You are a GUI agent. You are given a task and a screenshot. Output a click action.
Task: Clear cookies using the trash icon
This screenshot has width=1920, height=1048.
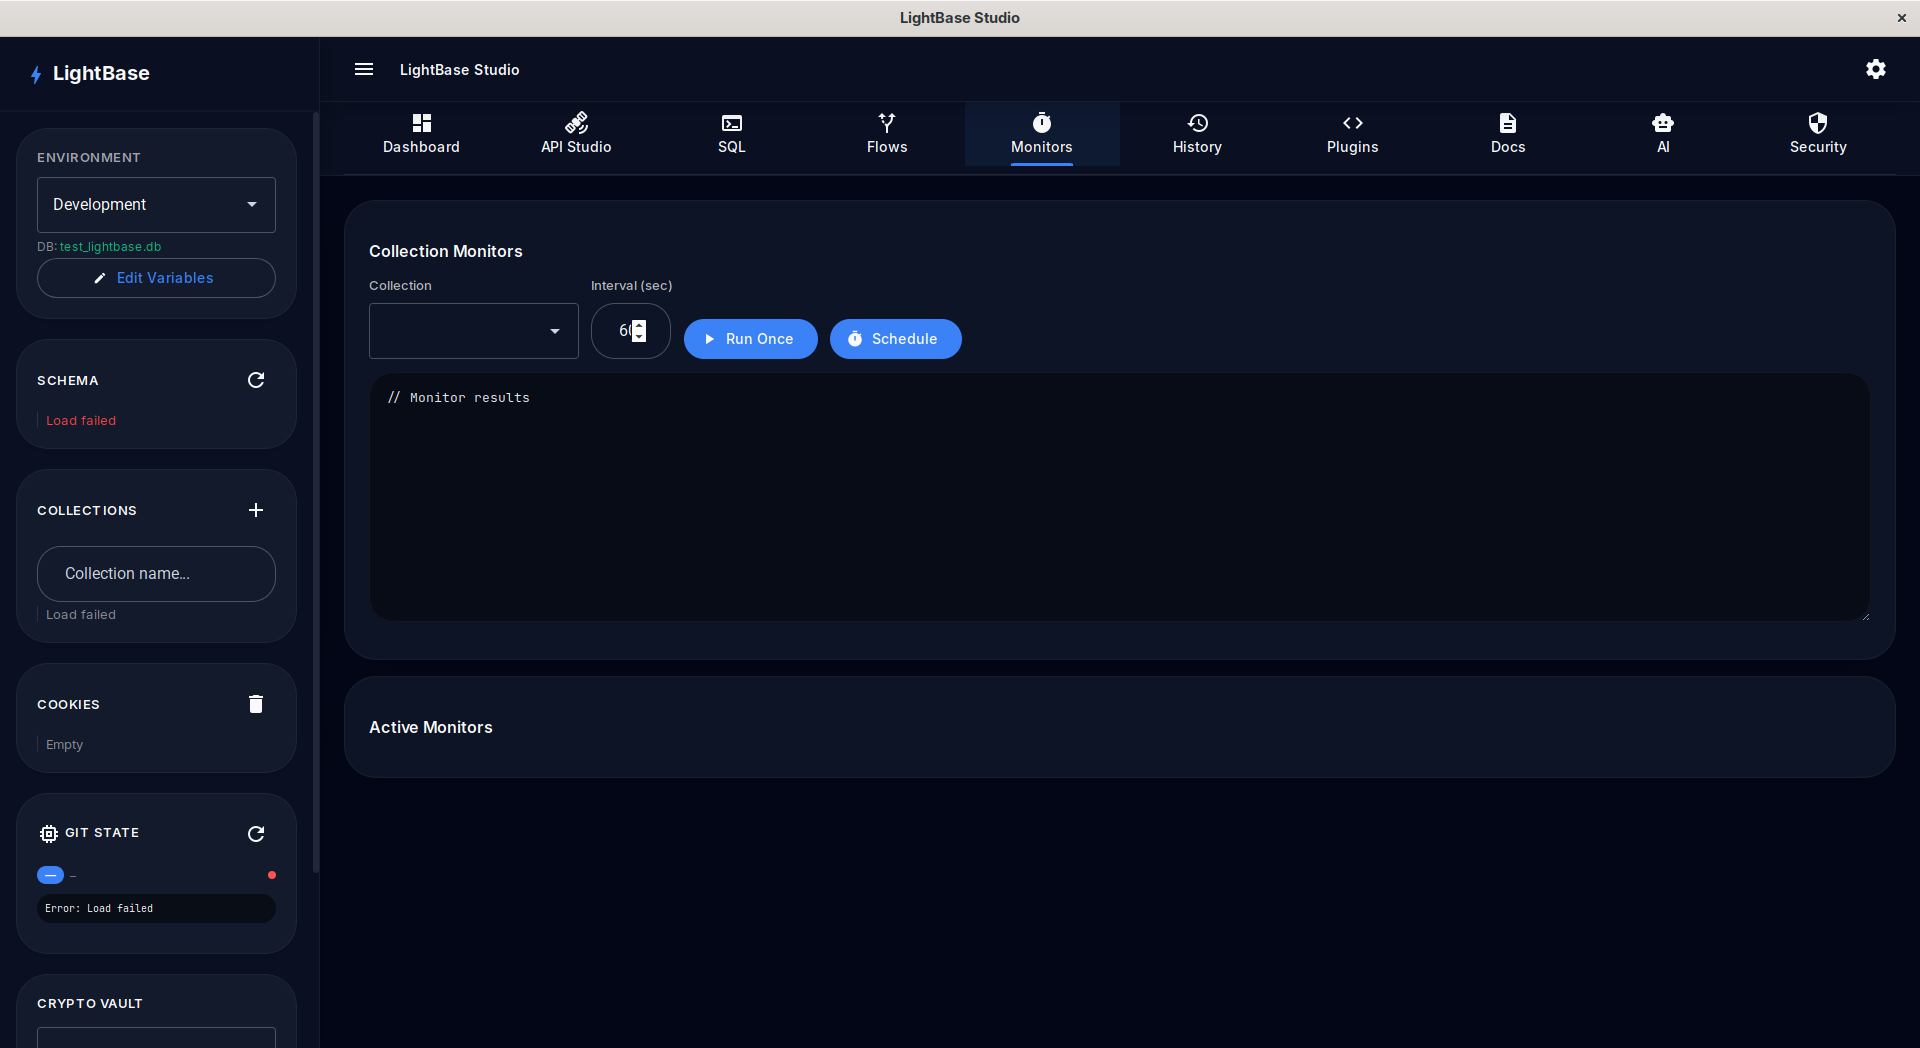256,704
